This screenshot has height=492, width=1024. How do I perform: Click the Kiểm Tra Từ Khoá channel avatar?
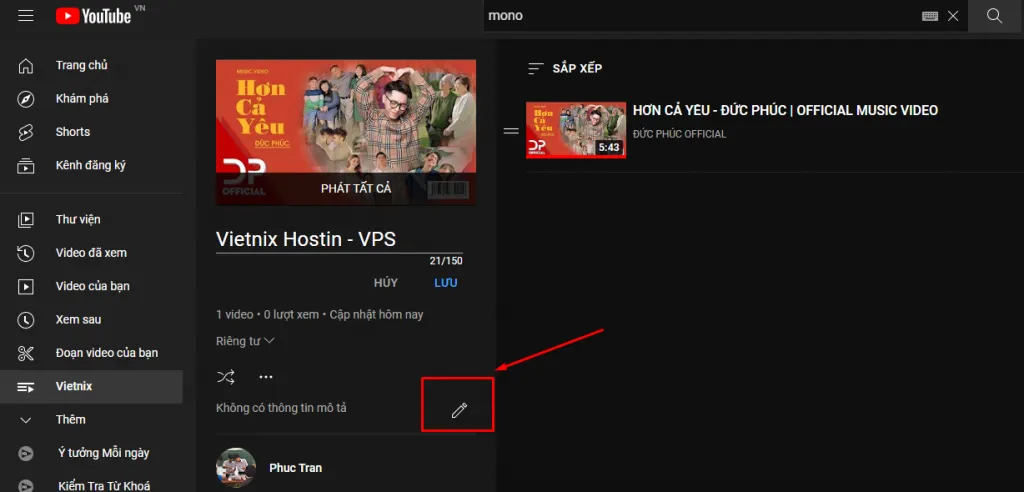(25, 485)
